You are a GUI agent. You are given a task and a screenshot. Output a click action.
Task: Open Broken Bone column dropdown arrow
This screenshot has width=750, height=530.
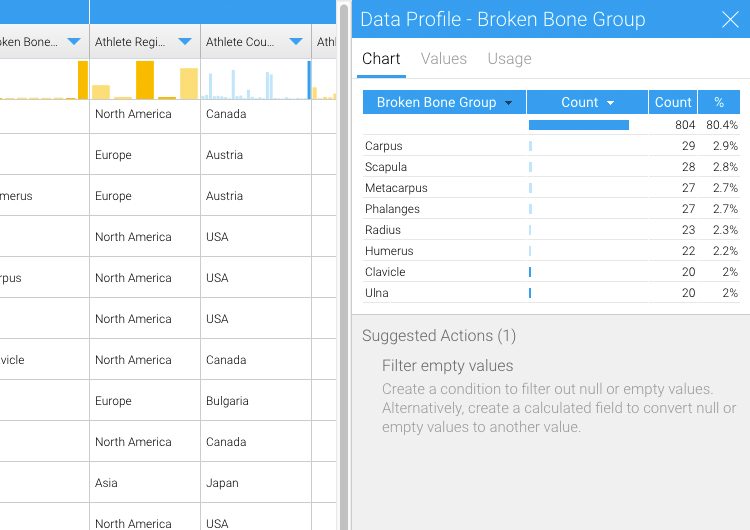coord(74,42)
